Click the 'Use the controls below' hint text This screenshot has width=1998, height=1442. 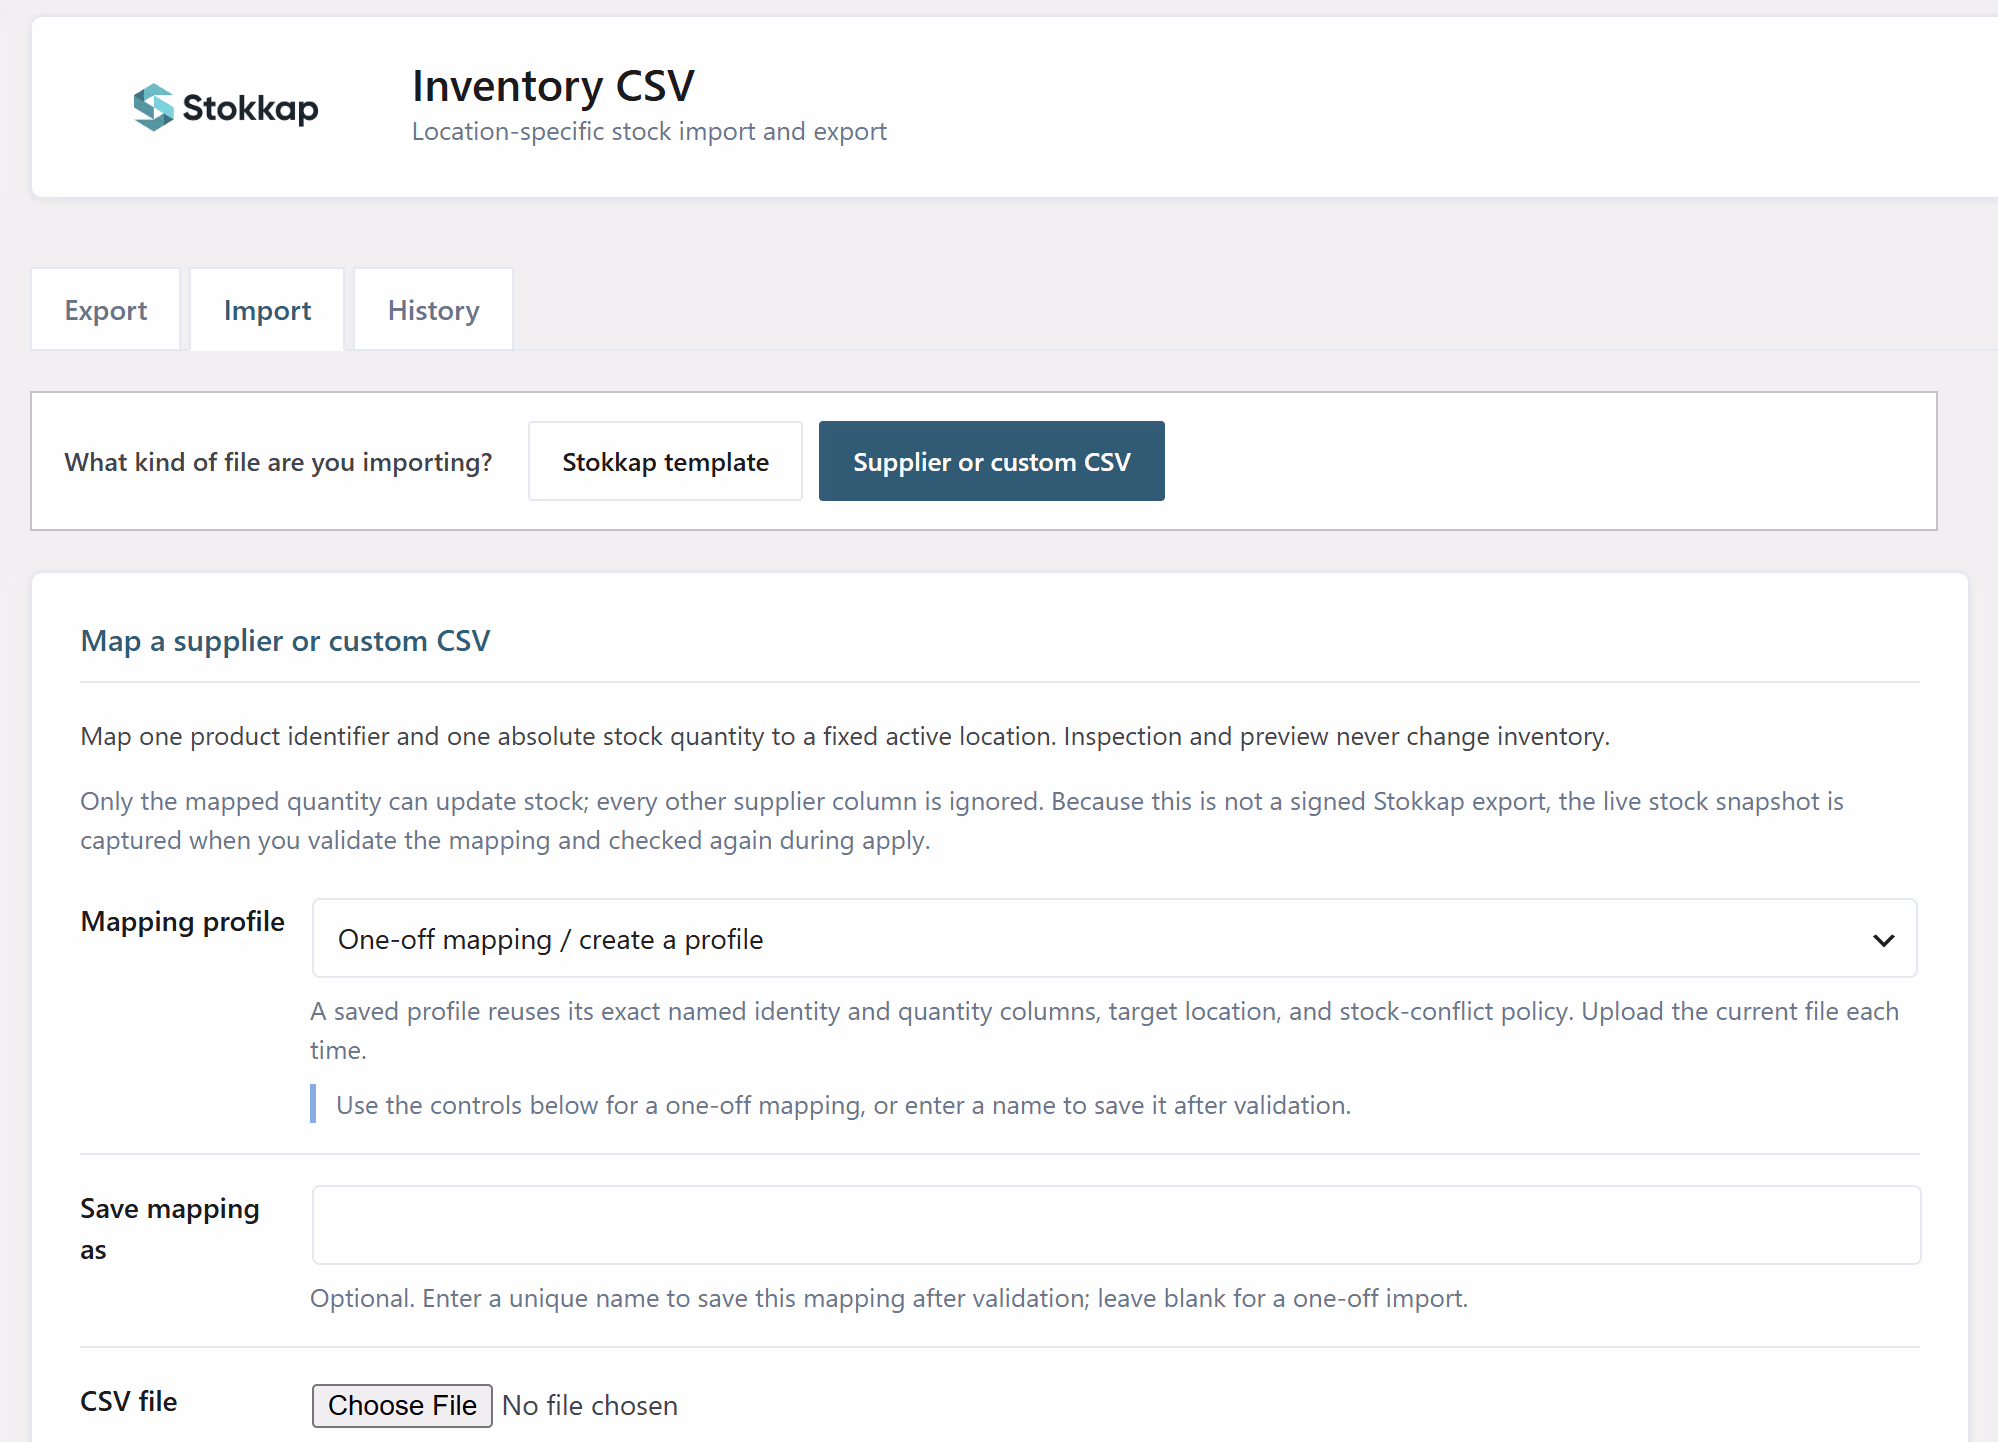(843, 1105)
